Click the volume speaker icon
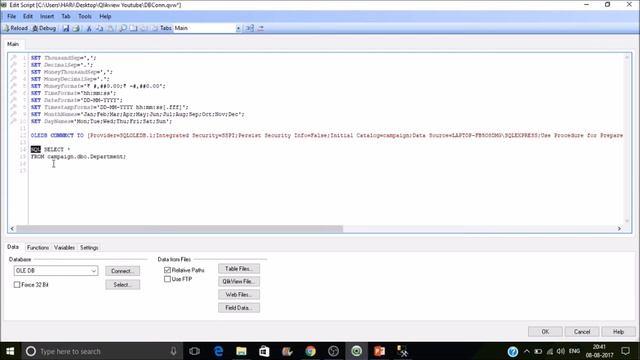 [x=561, y=351]
